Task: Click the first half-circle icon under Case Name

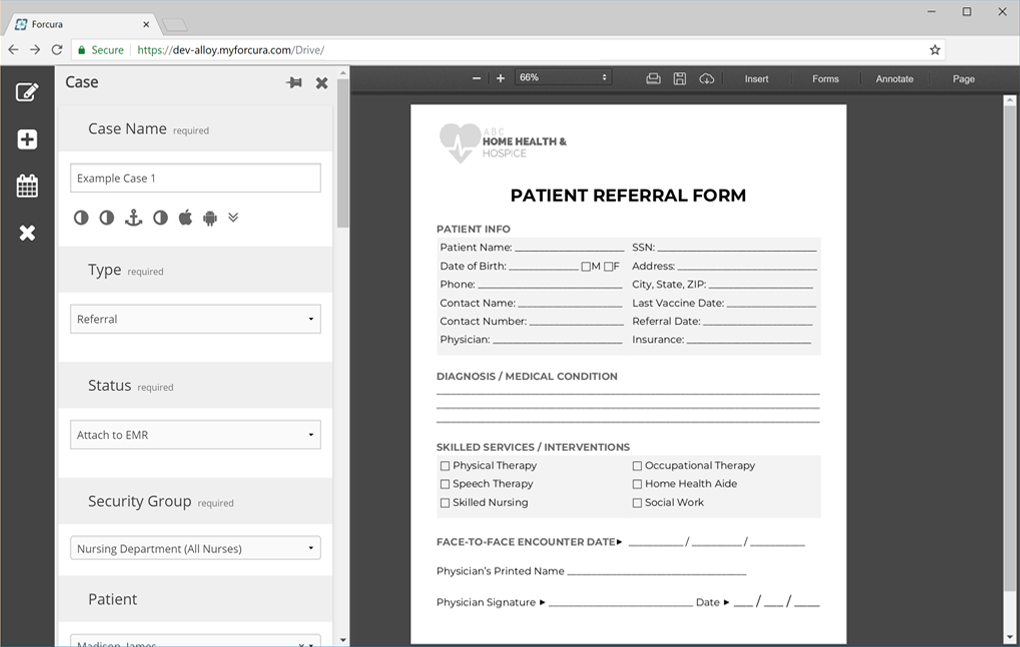Action: tap(81, 218)
